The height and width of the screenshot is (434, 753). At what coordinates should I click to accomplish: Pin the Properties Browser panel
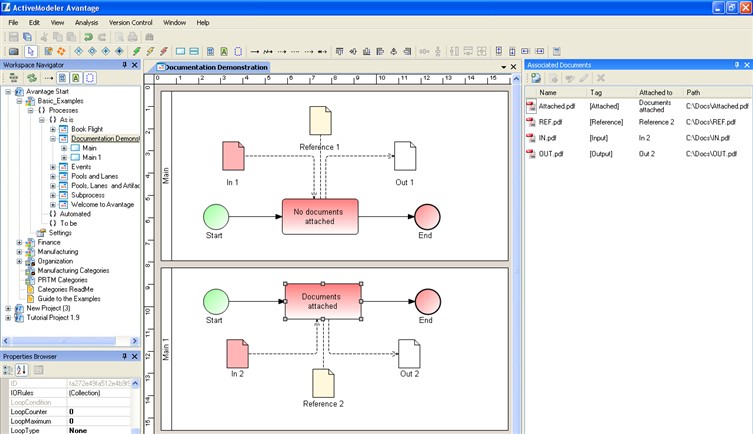point(124,356)
